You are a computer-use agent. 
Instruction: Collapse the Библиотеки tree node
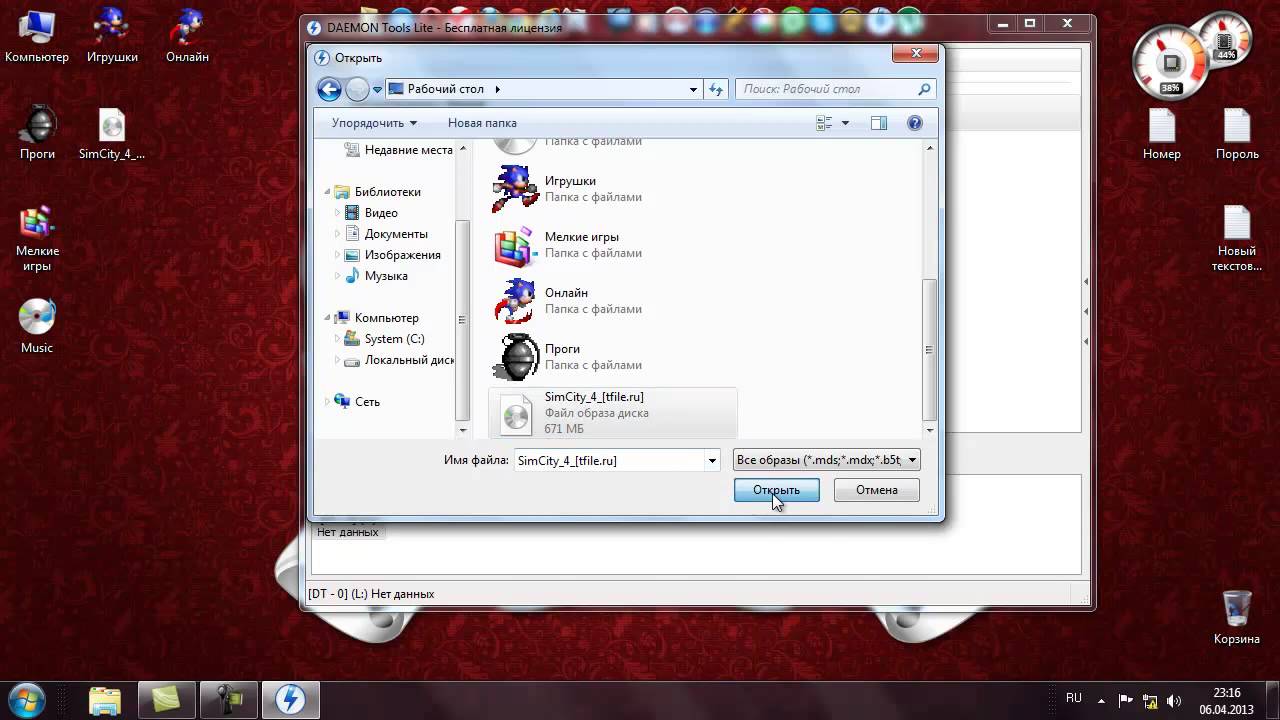[x=327, y=192]
